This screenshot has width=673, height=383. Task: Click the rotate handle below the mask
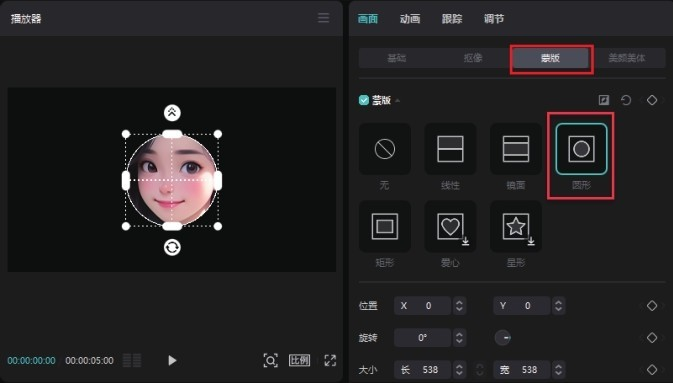(172, 247)
